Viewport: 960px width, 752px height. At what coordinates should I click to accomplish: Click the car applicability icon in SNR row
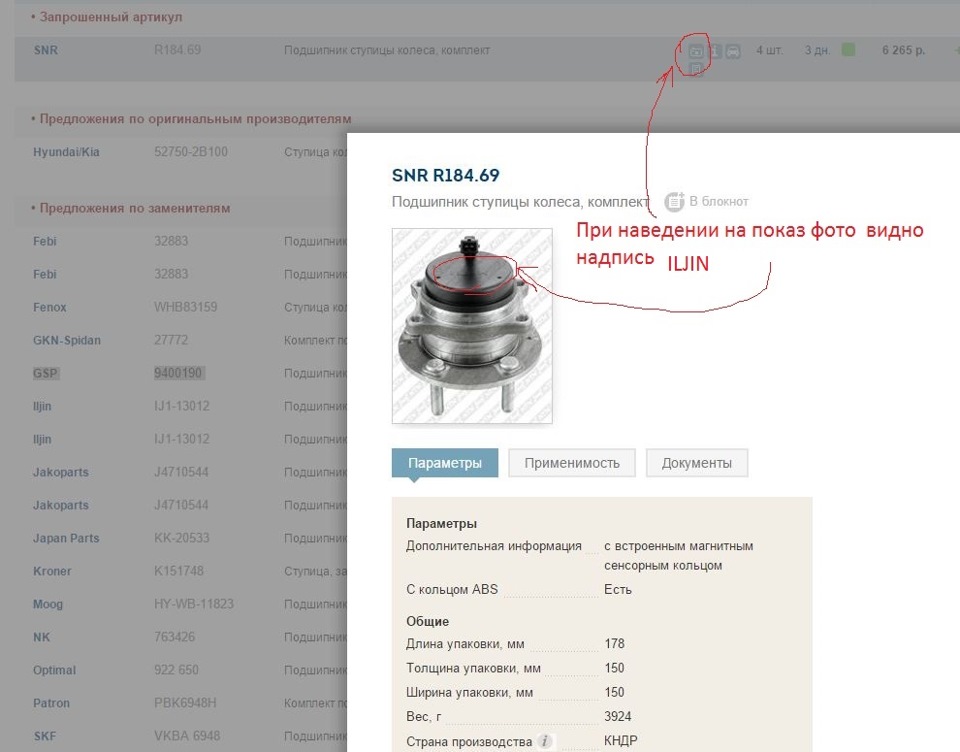coord(733,51)
